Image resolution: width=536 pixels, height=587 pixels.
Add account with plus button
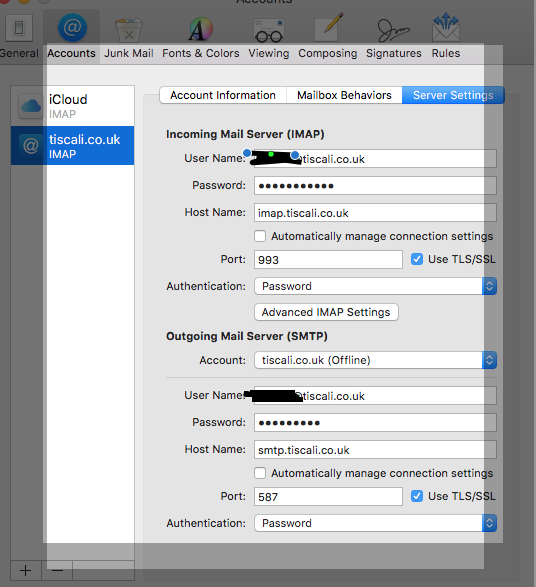[x=25, y=571]
